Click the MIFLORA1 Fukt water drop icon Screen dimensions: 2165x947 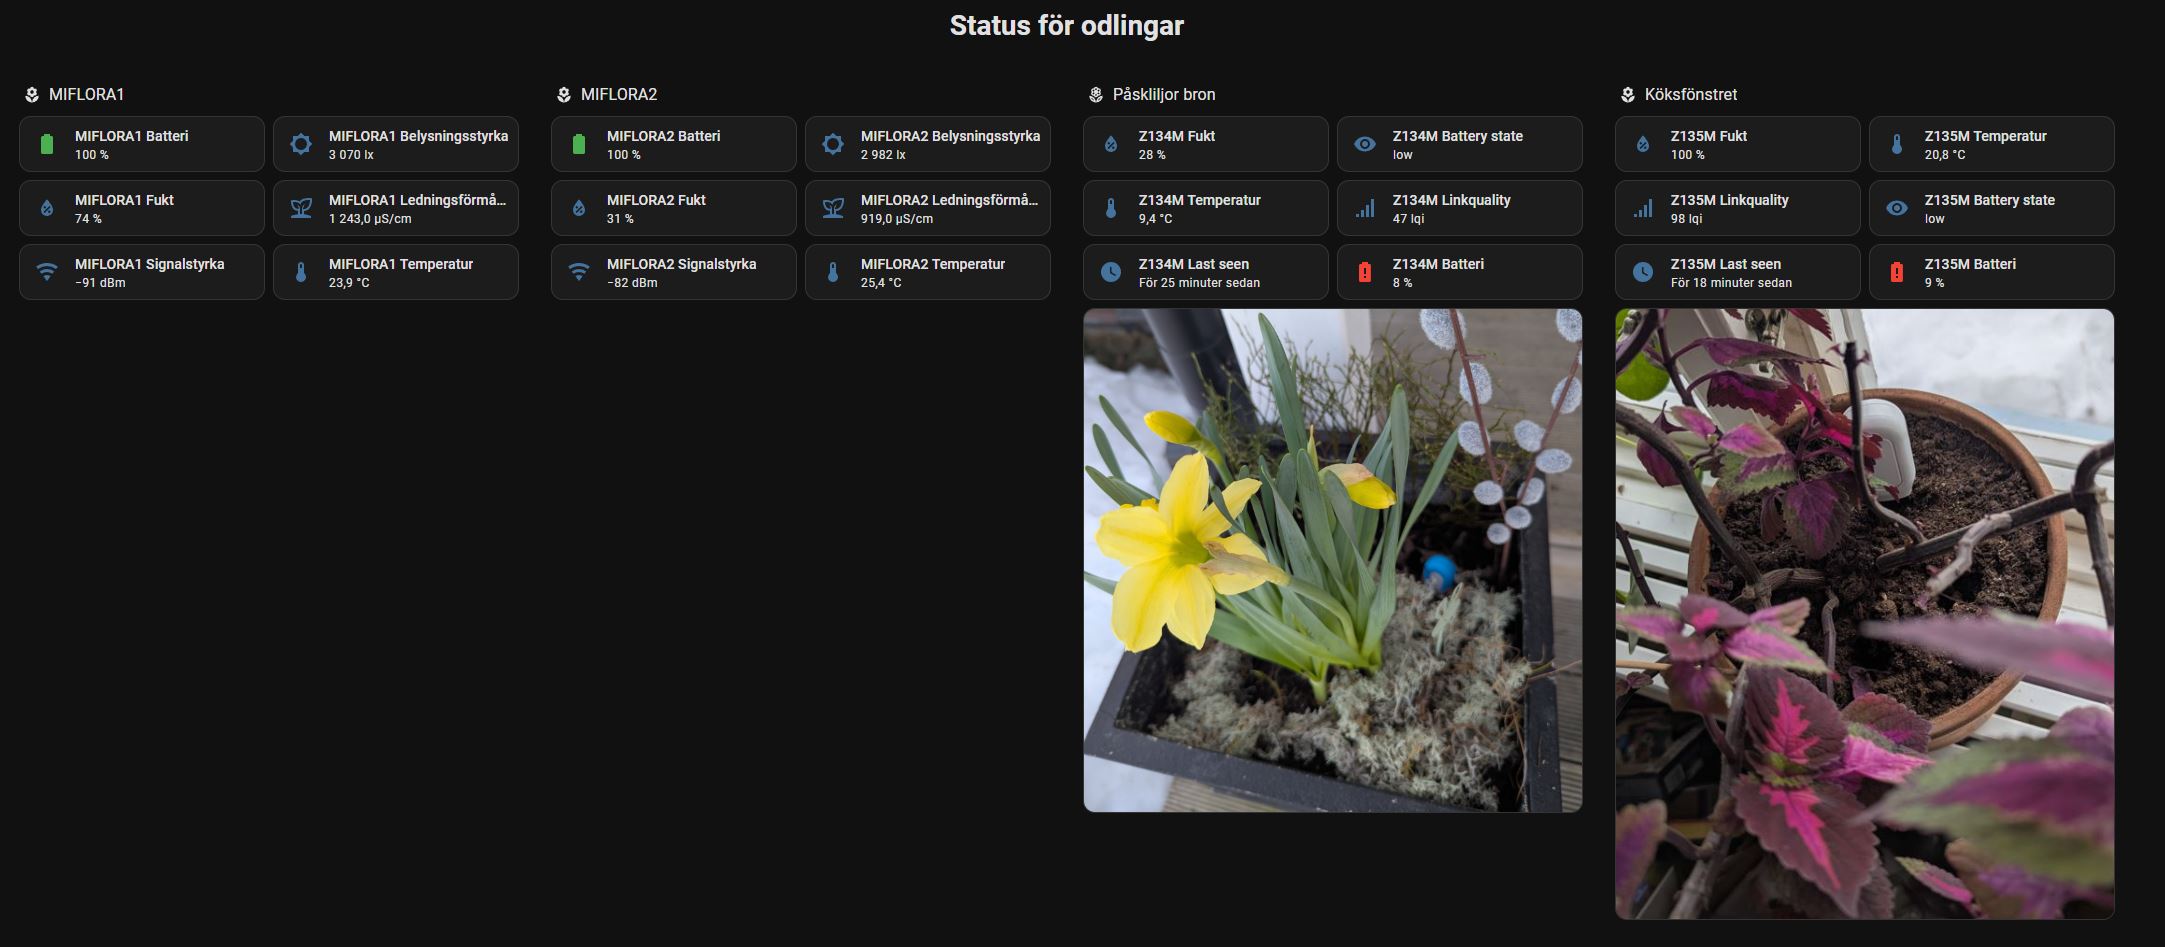(x=47, y=208)
